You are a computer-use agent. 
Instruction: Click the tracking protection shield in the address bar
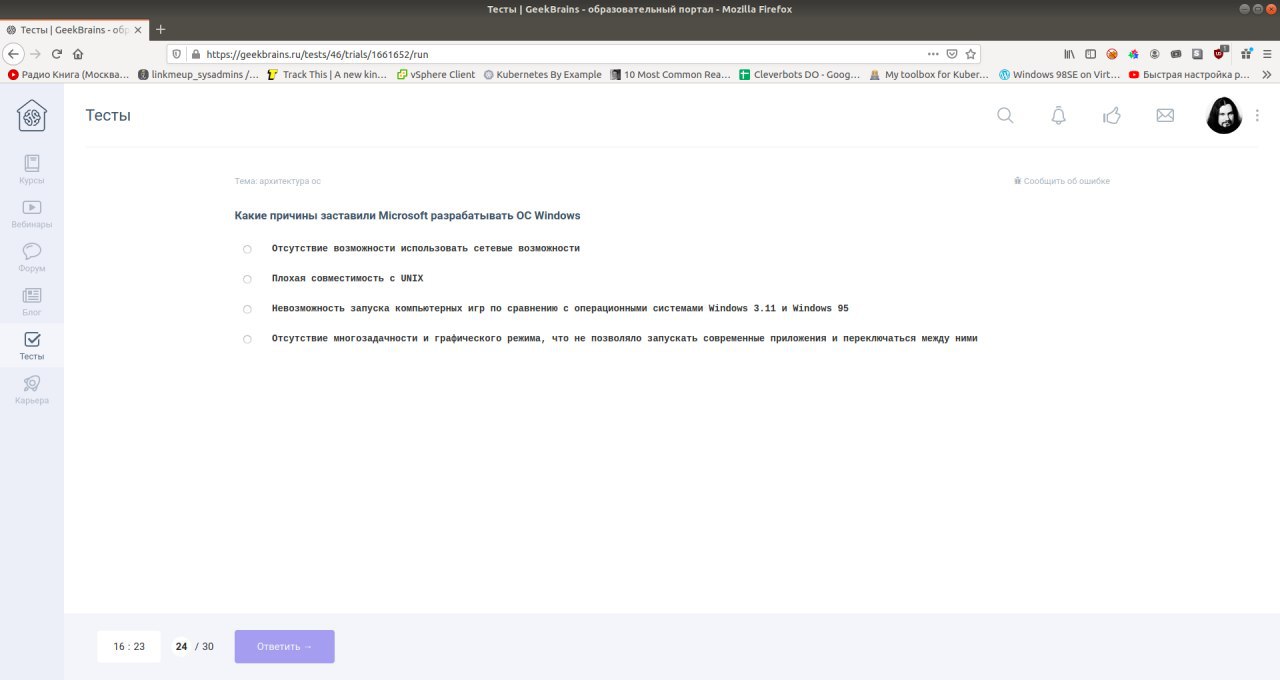click(177, 54)
